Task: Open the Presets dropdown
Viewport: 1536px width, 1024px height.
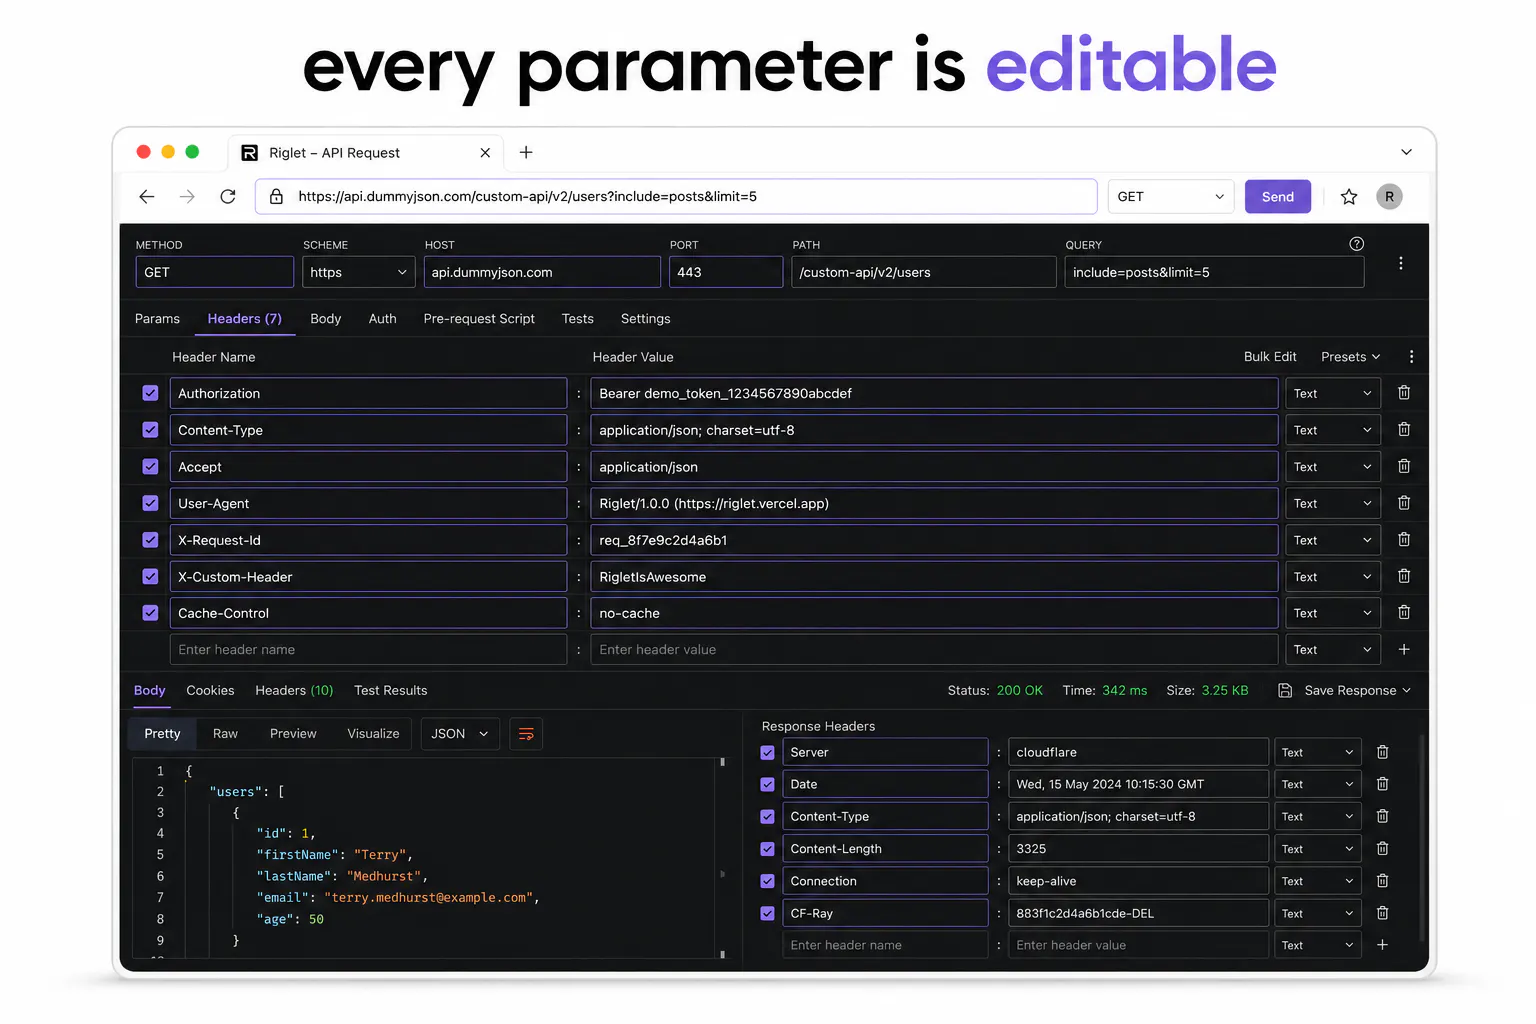Action: tap(1350, 357)
